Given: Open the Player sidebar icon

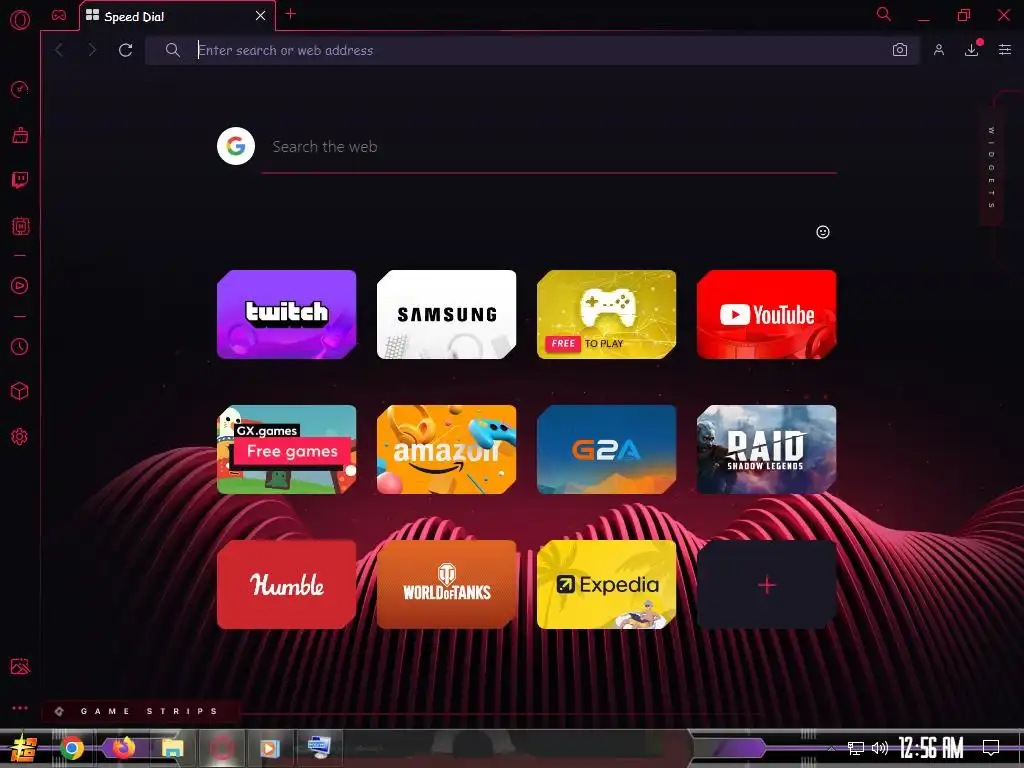Looking at the screenshot, I should coord(20,285).
